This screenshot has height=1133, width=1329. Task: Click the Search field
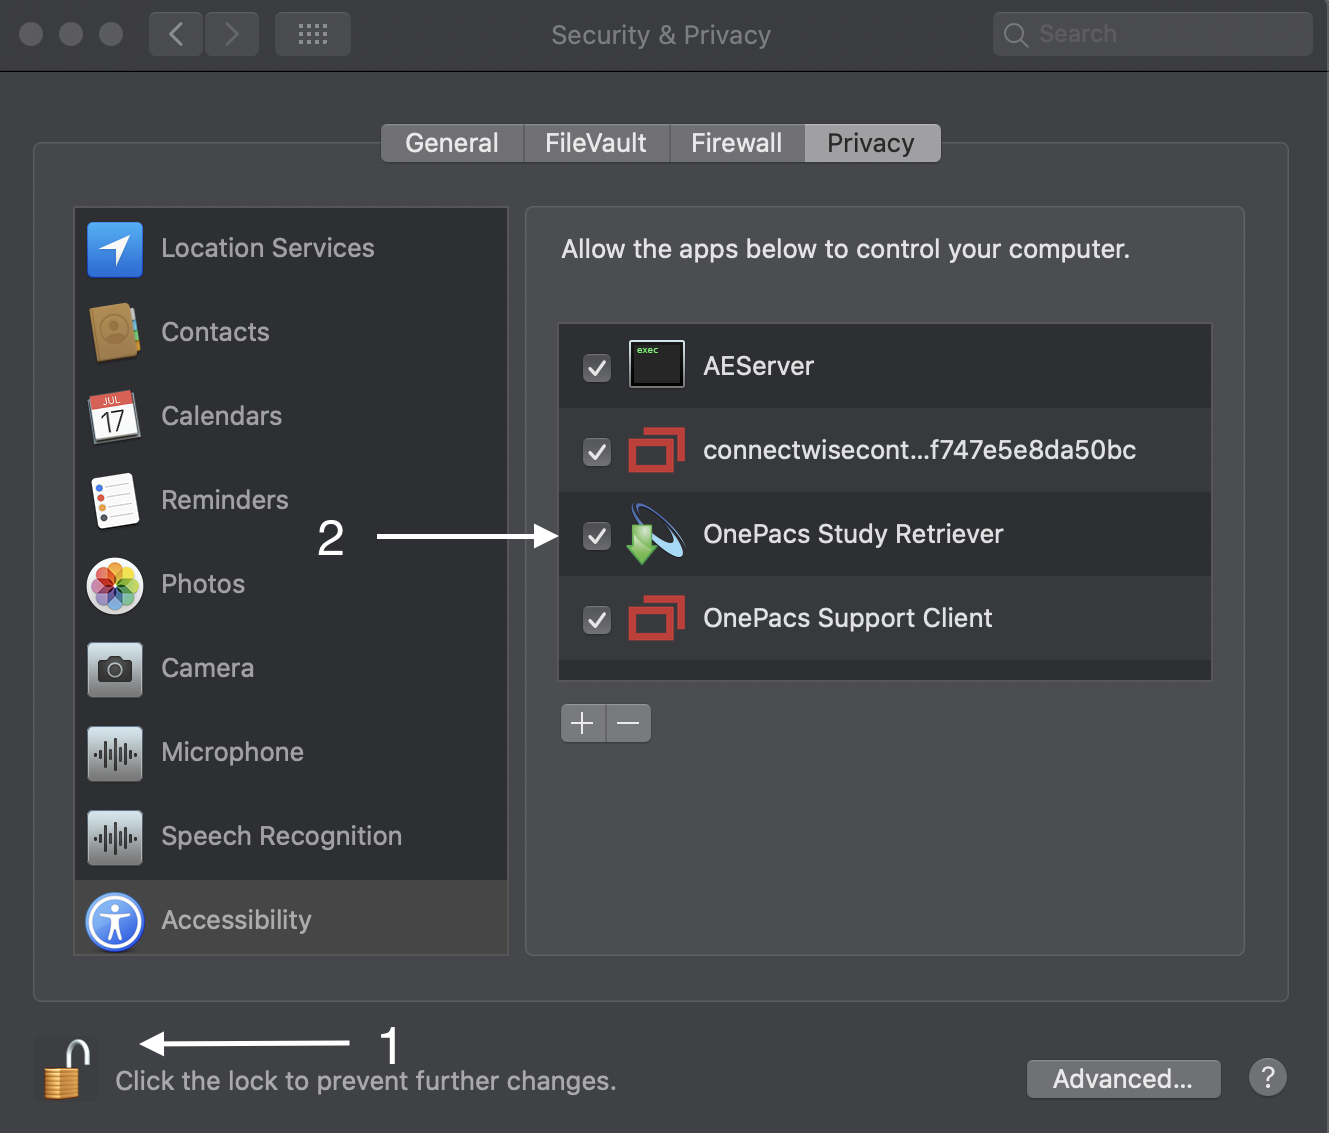(x=1152, y=34)
